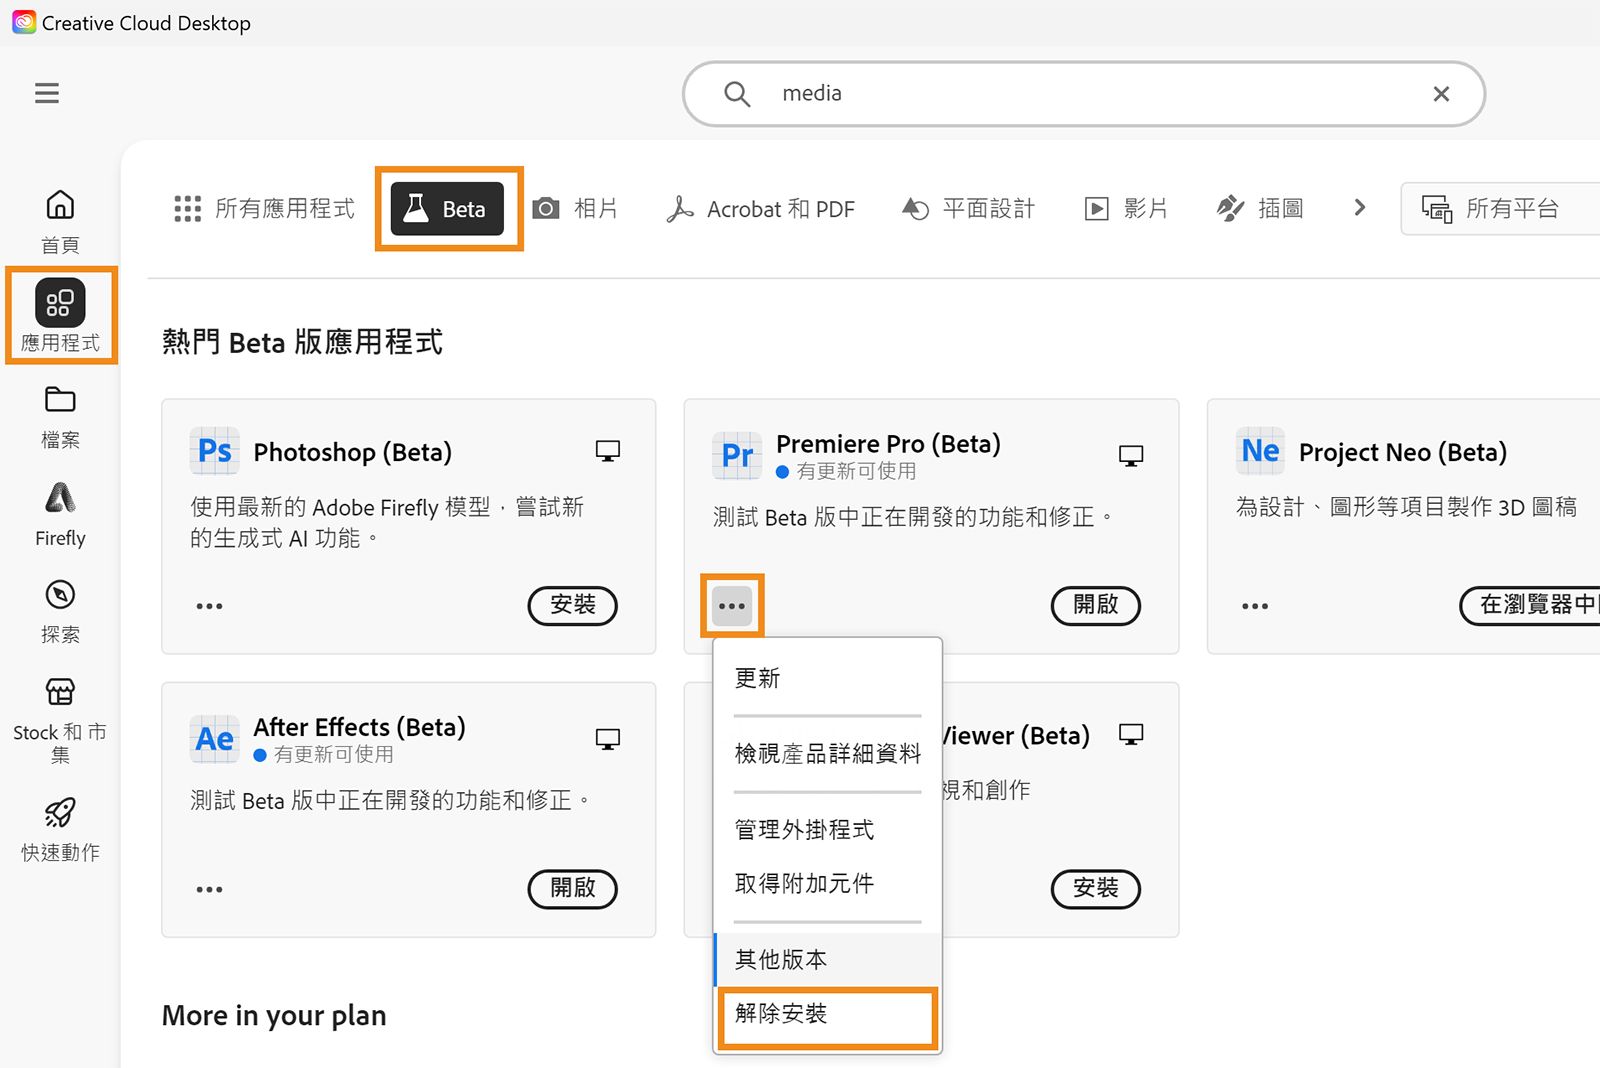
Task: Choose 檢視產品詳細資料 from menu
Action: tap(827, 754)
